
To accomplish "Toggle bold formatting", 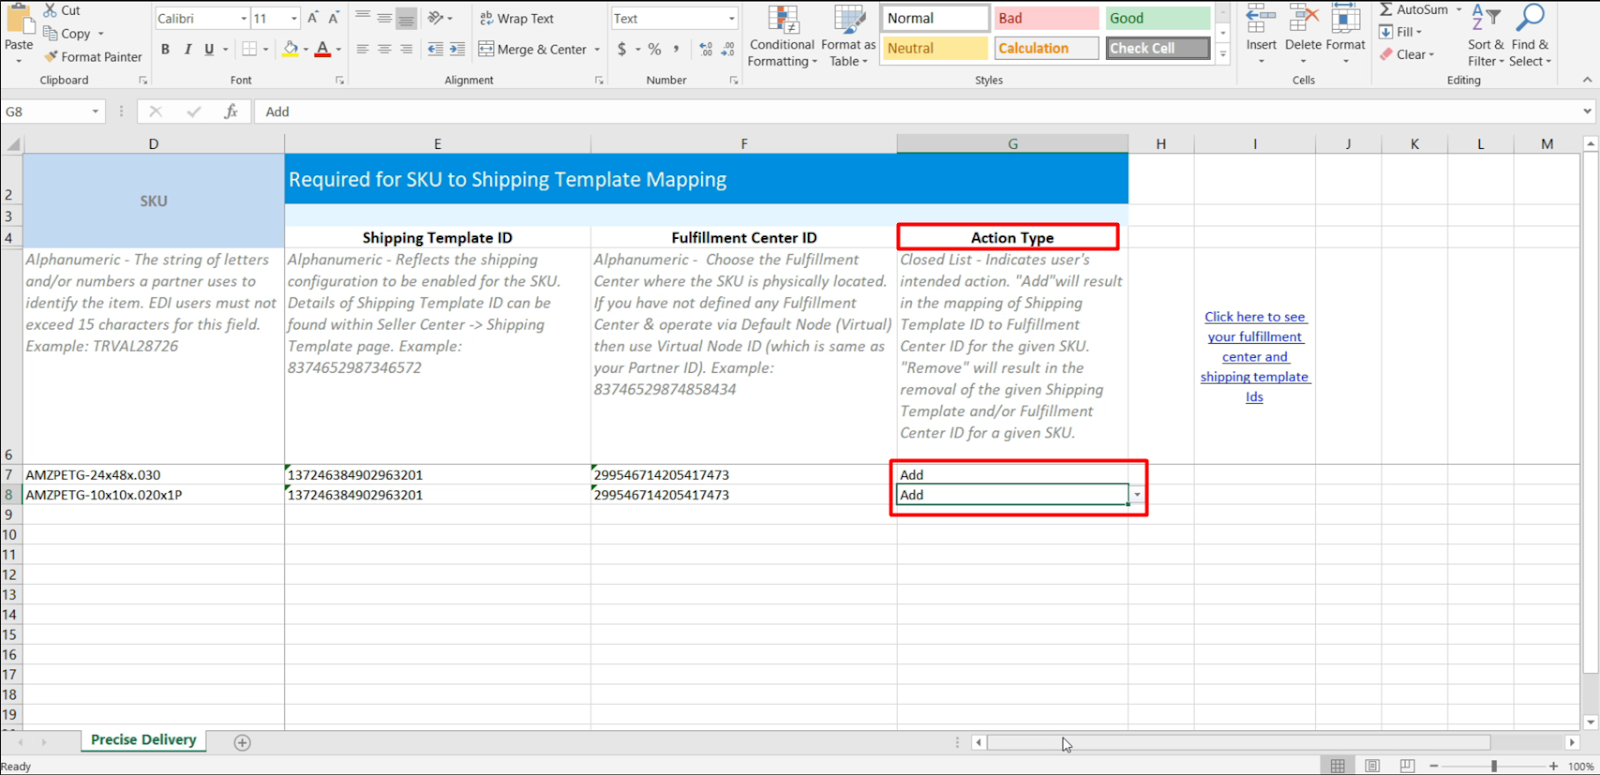I will (x=165, y=49).
